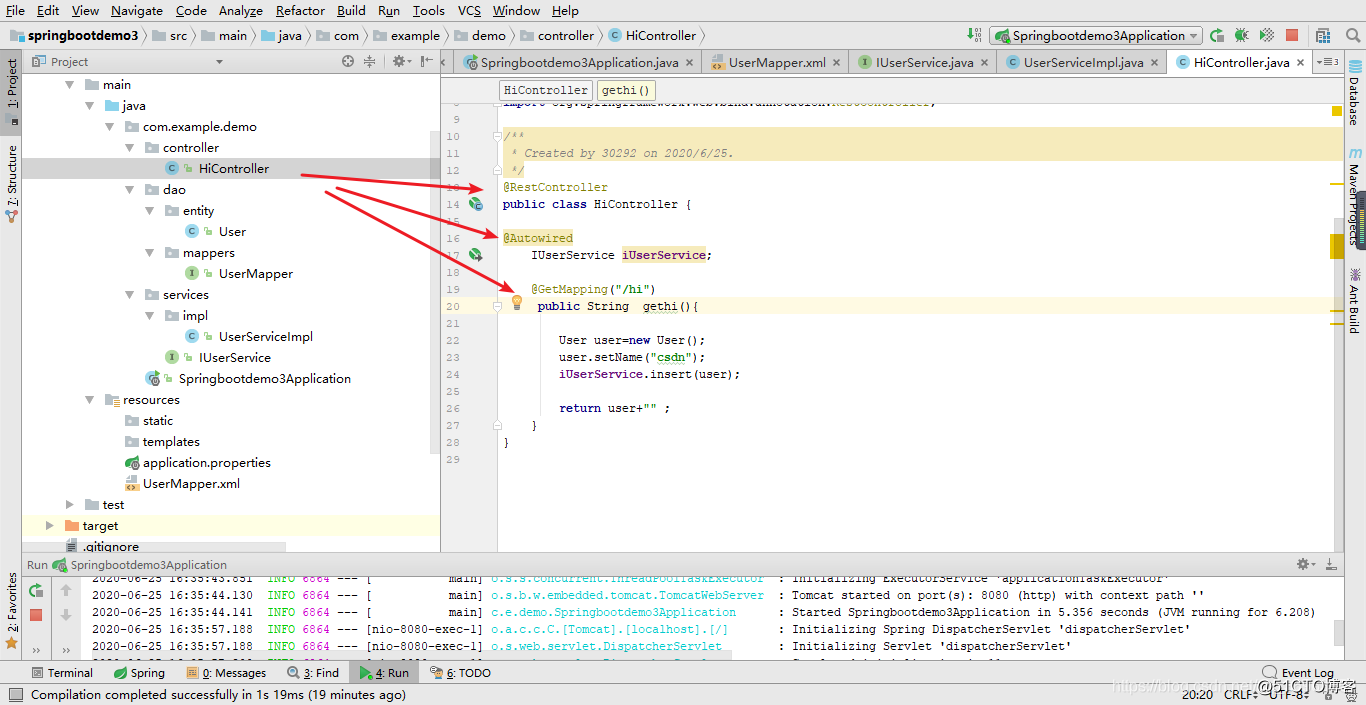Screen dimensions: 1366x705
Task: Click the collapse all icon in Project panel
Action: coord(369,61)
